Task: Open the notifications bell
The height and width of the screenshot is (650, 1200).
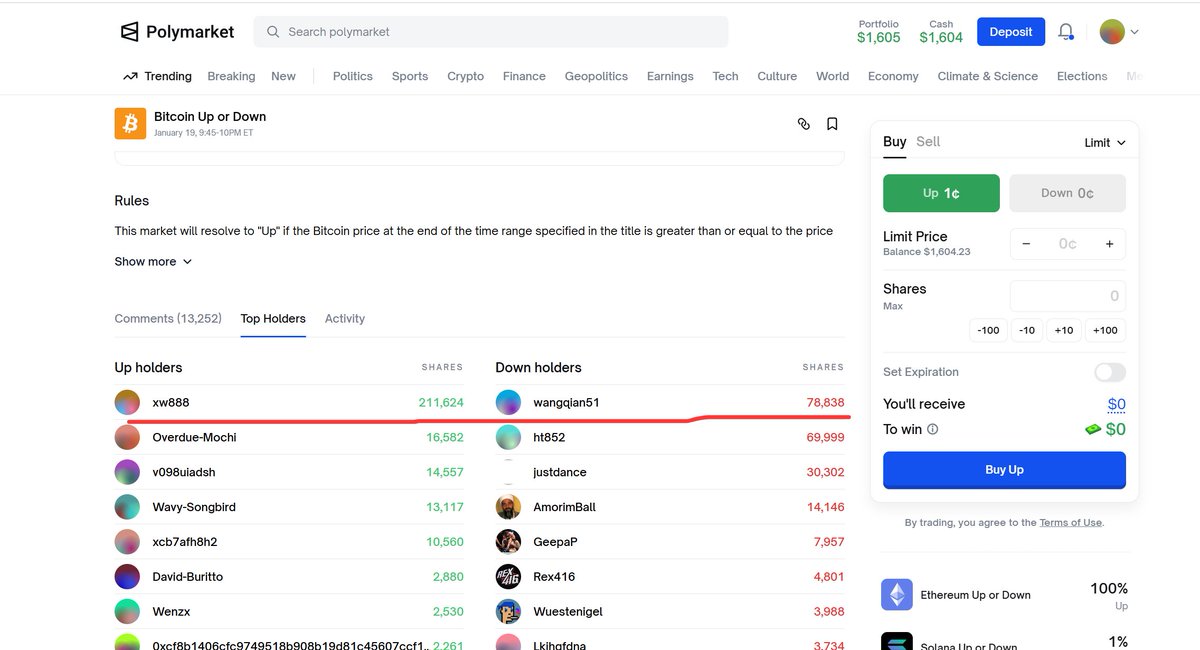Action: (1066, 32)
